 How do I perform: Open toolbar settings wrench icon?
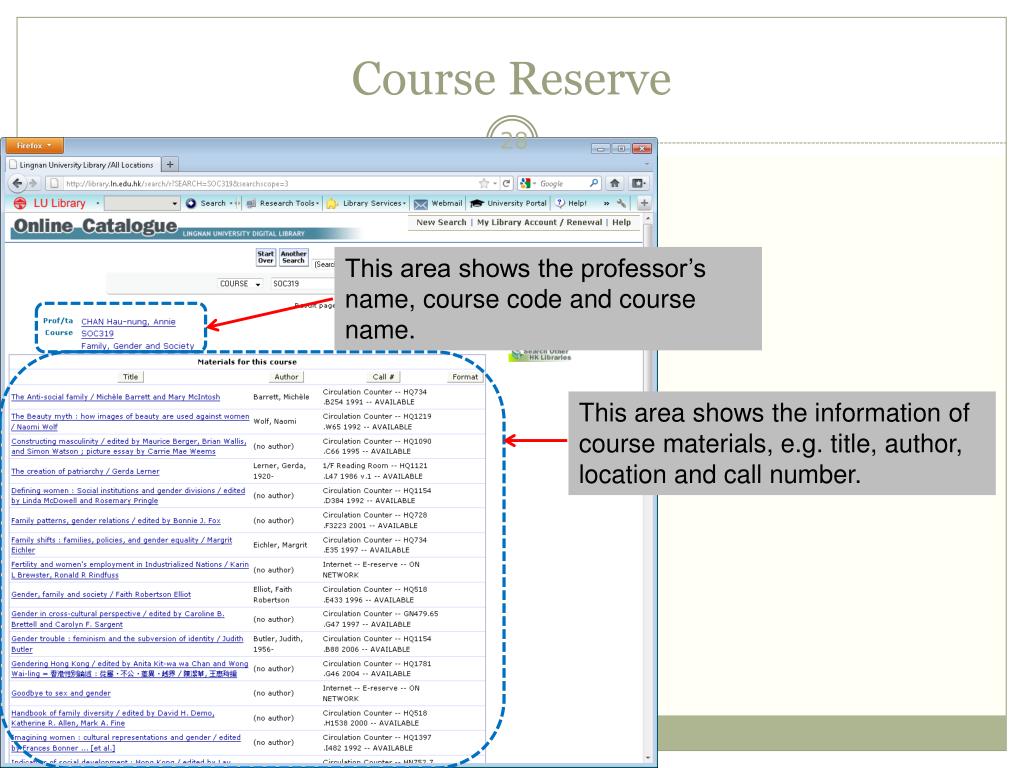tap(621, 204)
